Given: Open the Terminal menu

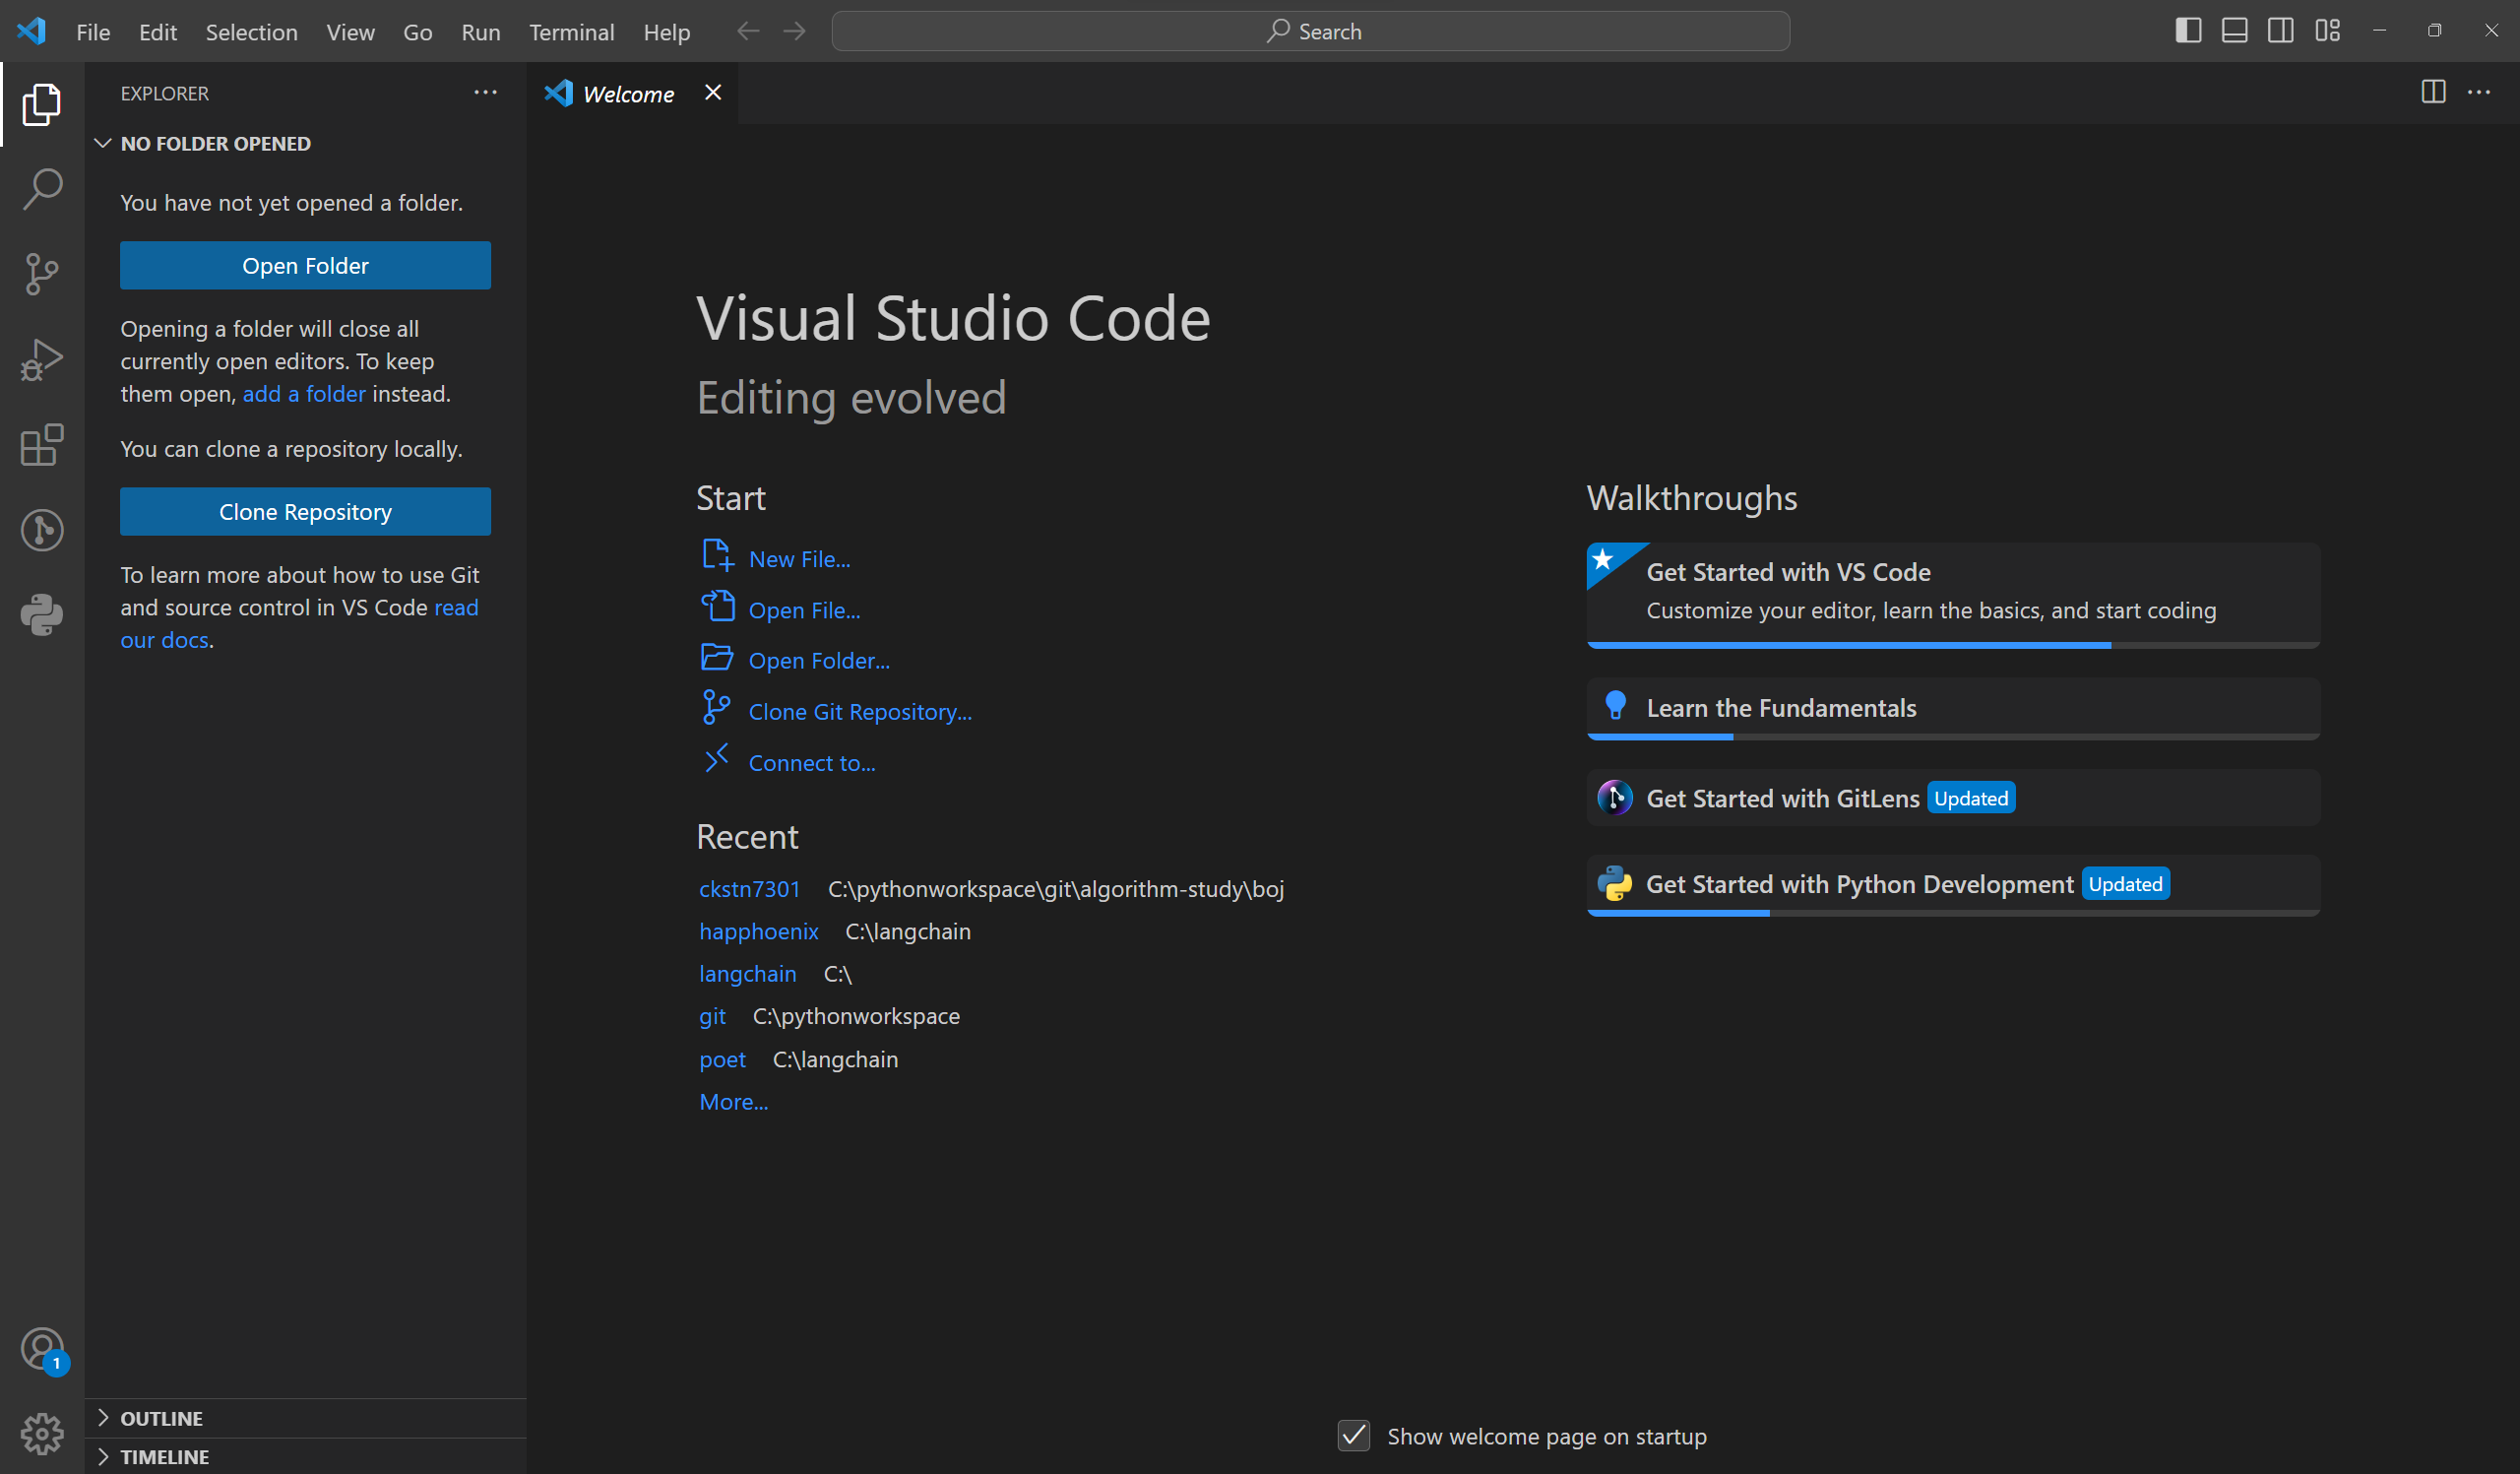Looking at the screenshot, I should click(571, 32).
